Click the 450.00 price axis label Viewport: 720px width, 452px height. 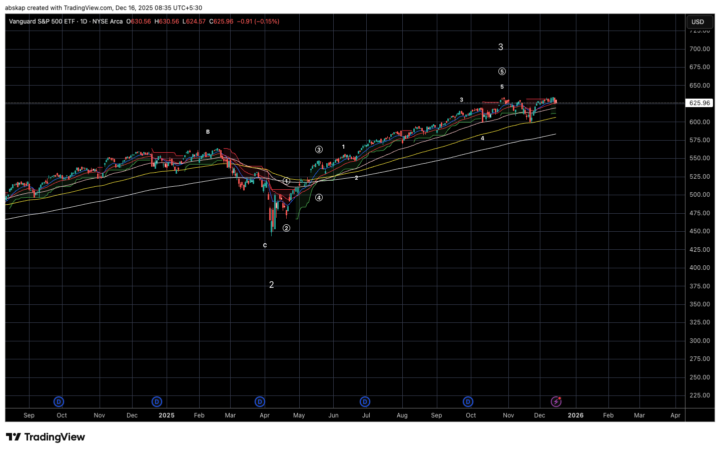point(700,231)
